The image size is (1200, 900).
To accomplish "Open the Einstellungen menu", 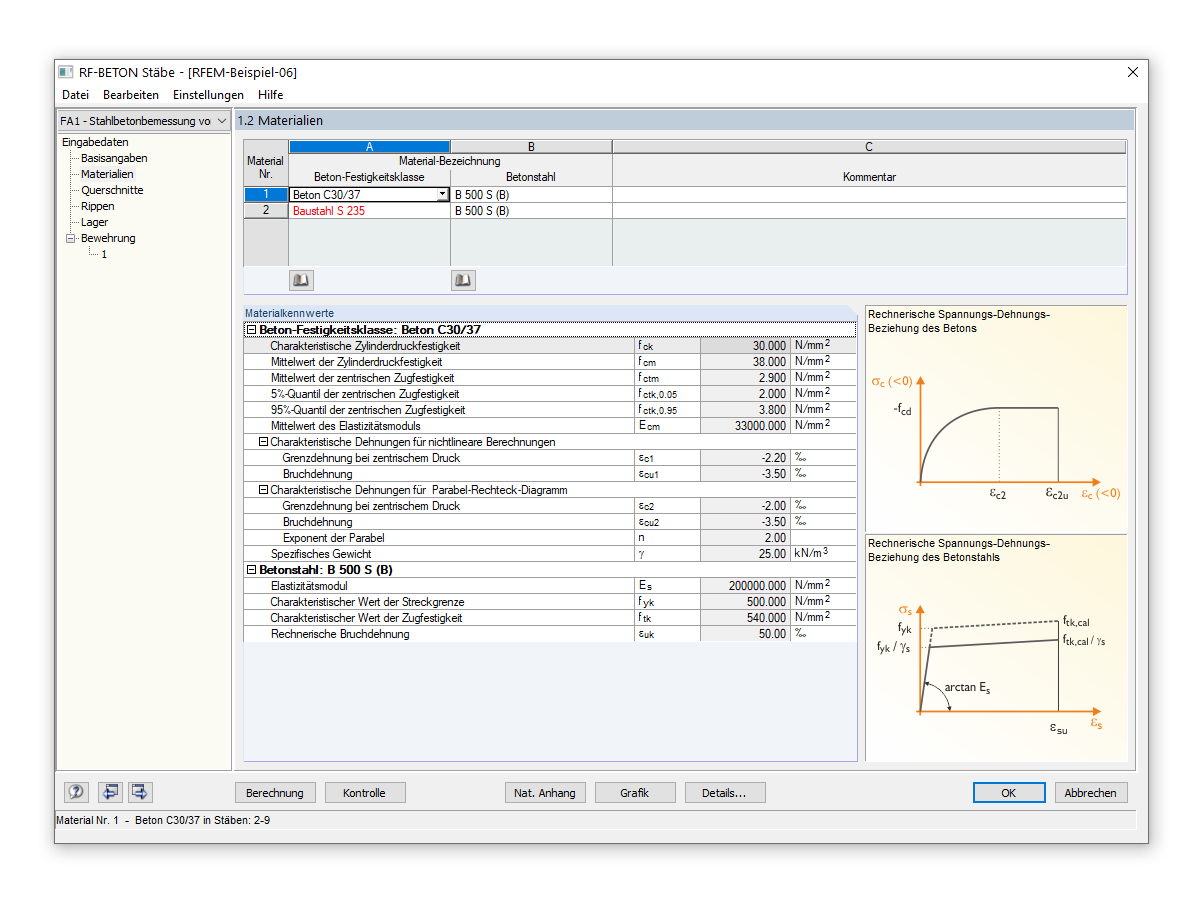I will pyautogui.click(x=208, y=95).
